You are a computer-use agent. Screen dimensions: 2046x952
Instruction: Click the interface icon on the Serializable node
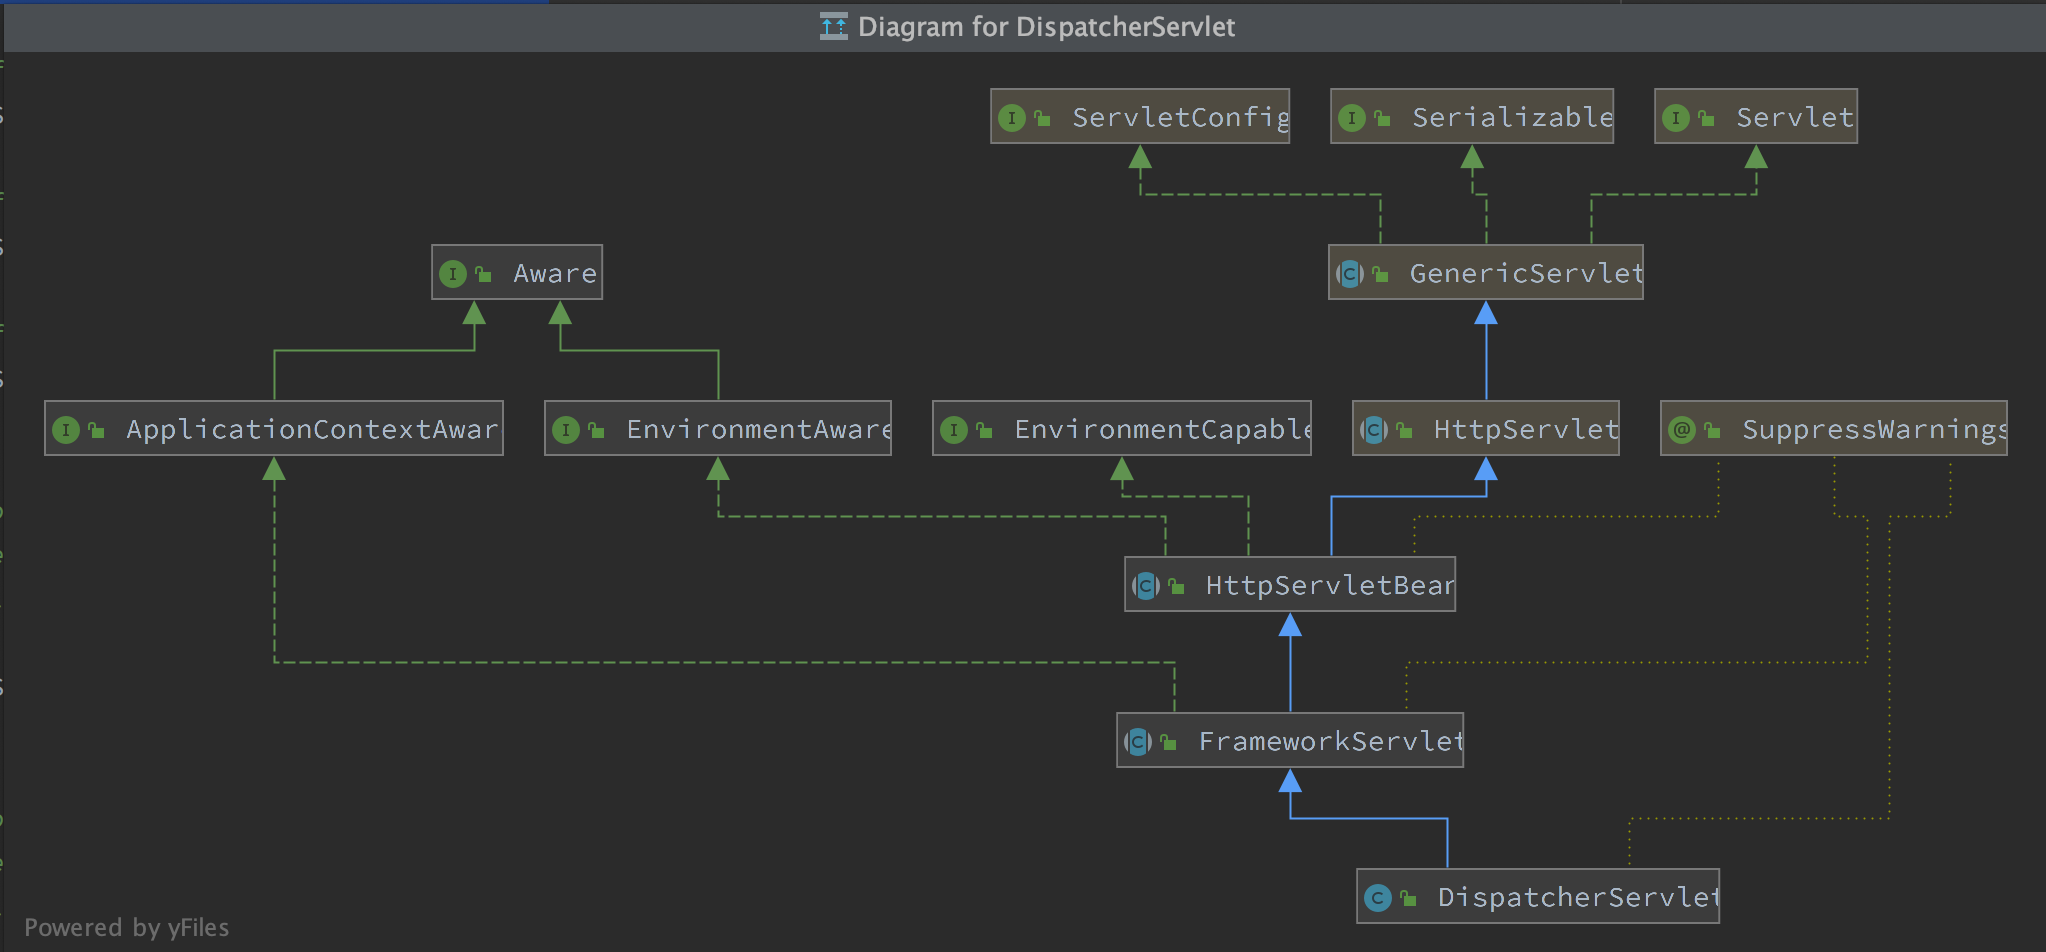coord(1352,118)
